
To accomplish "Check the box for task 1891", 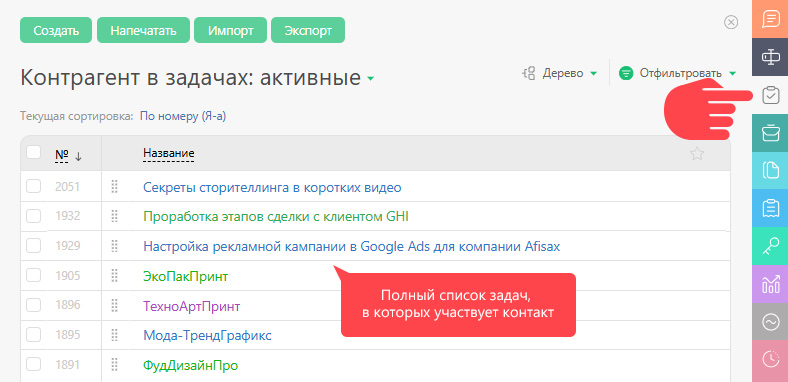I will (x=33, y=364).
